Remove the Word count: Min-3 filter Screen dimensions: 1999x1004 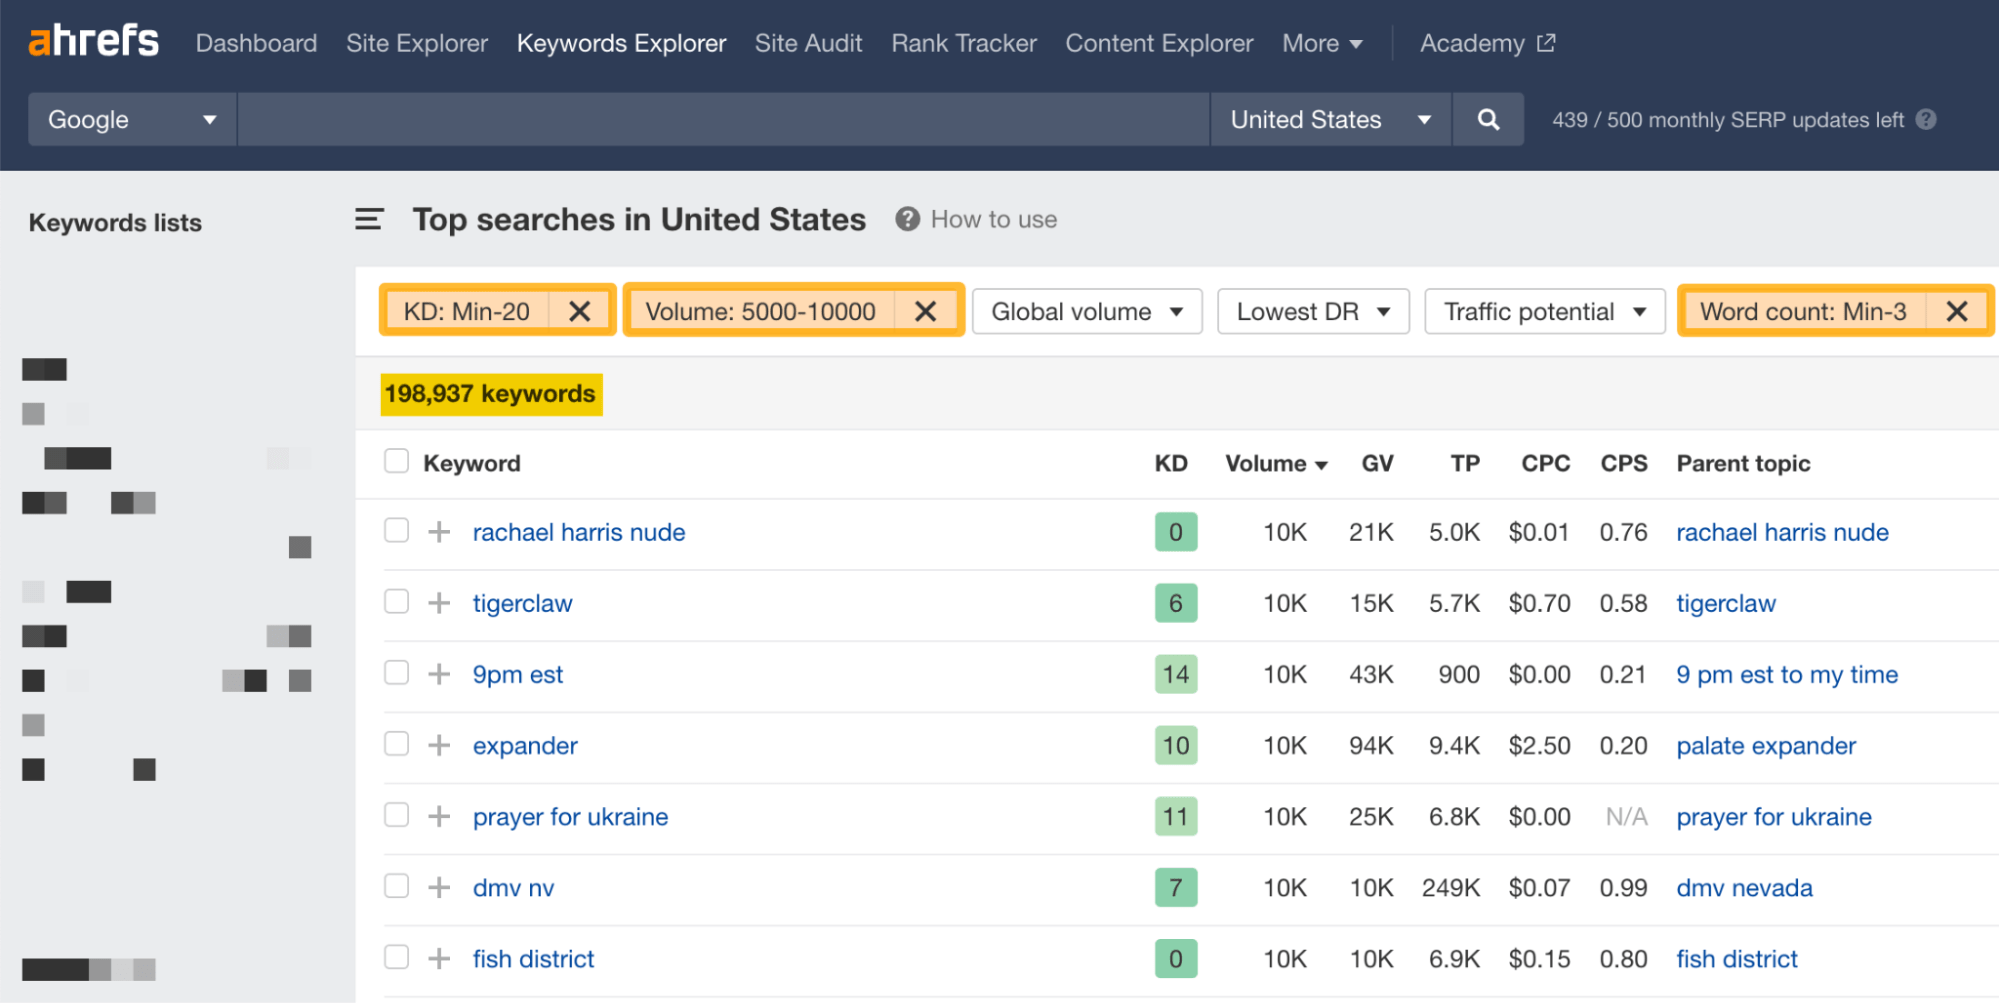1957,310
